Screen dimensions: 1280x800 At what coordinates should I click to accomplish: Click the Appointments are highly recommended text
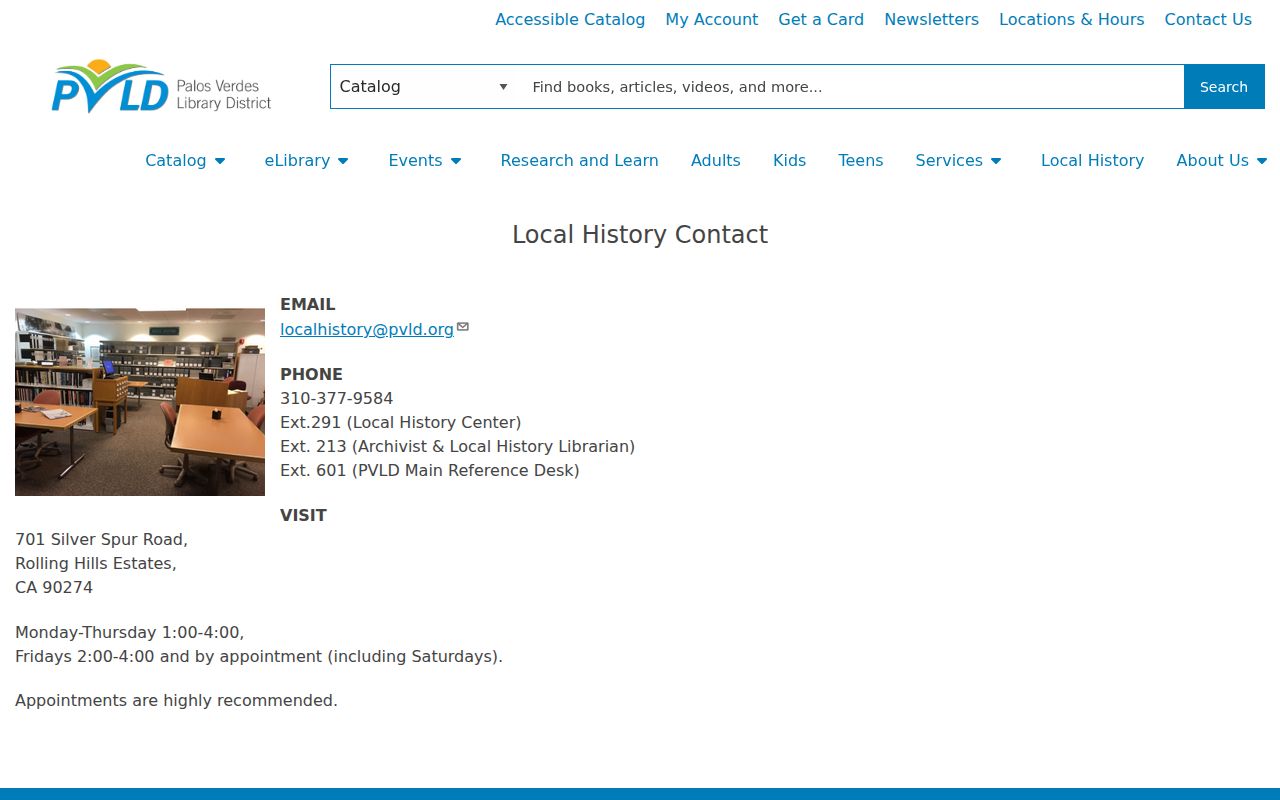coord(177,700)
